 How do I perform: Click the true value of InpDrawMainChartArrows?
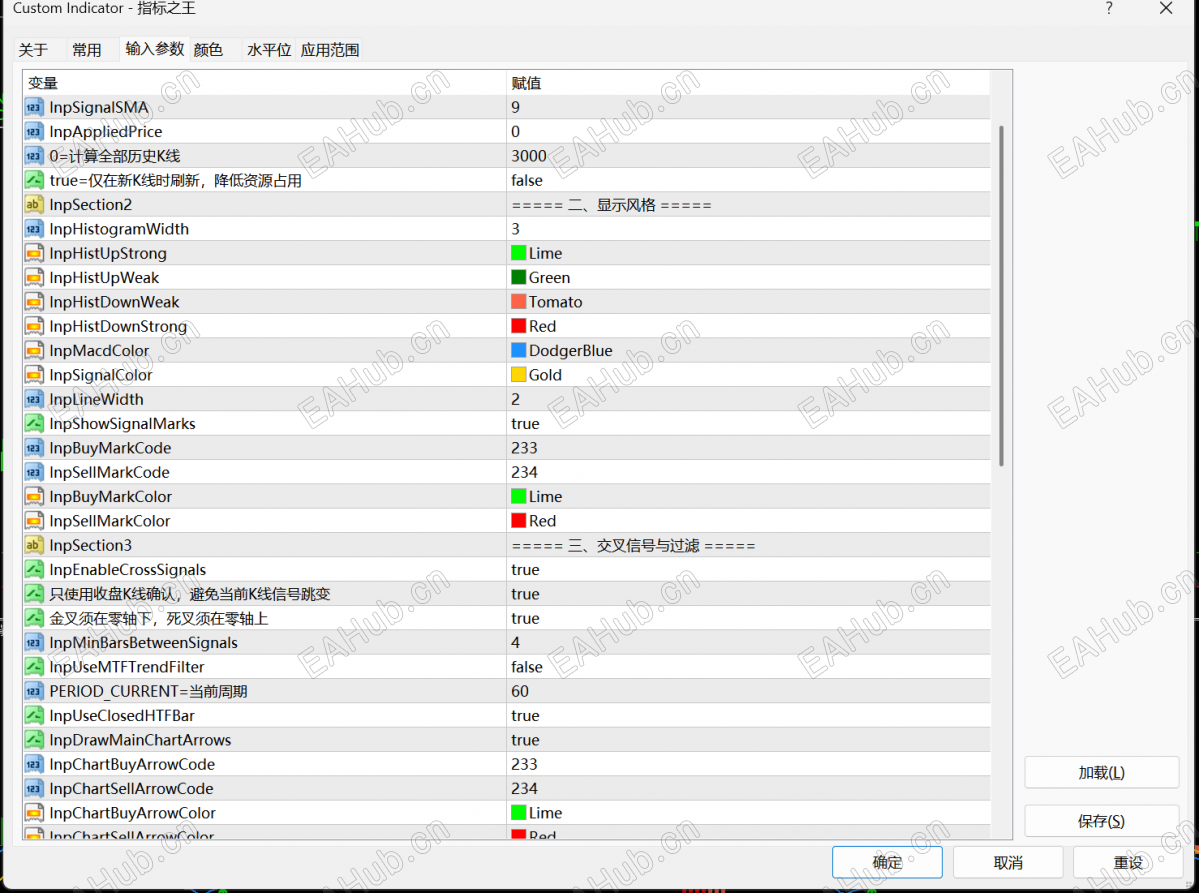tap(525, 740)
